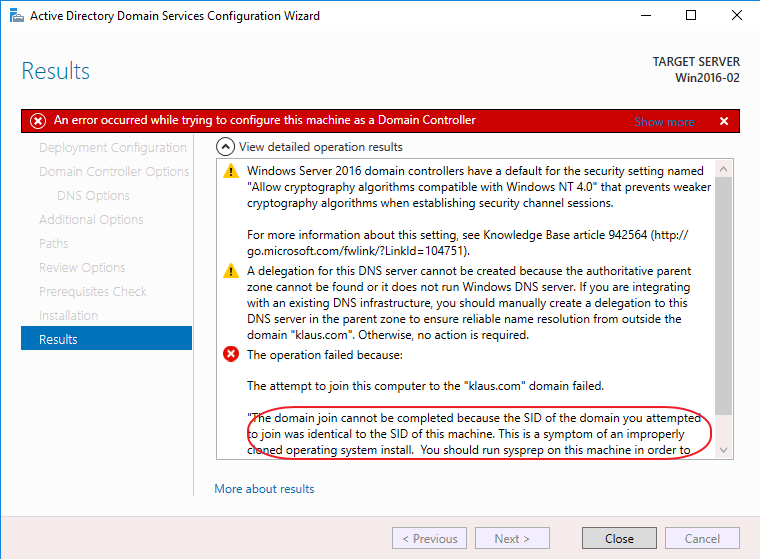Click the red error icon in the banner
The image size is (760, 559).
pyautogui.click(x=38, y=121)
